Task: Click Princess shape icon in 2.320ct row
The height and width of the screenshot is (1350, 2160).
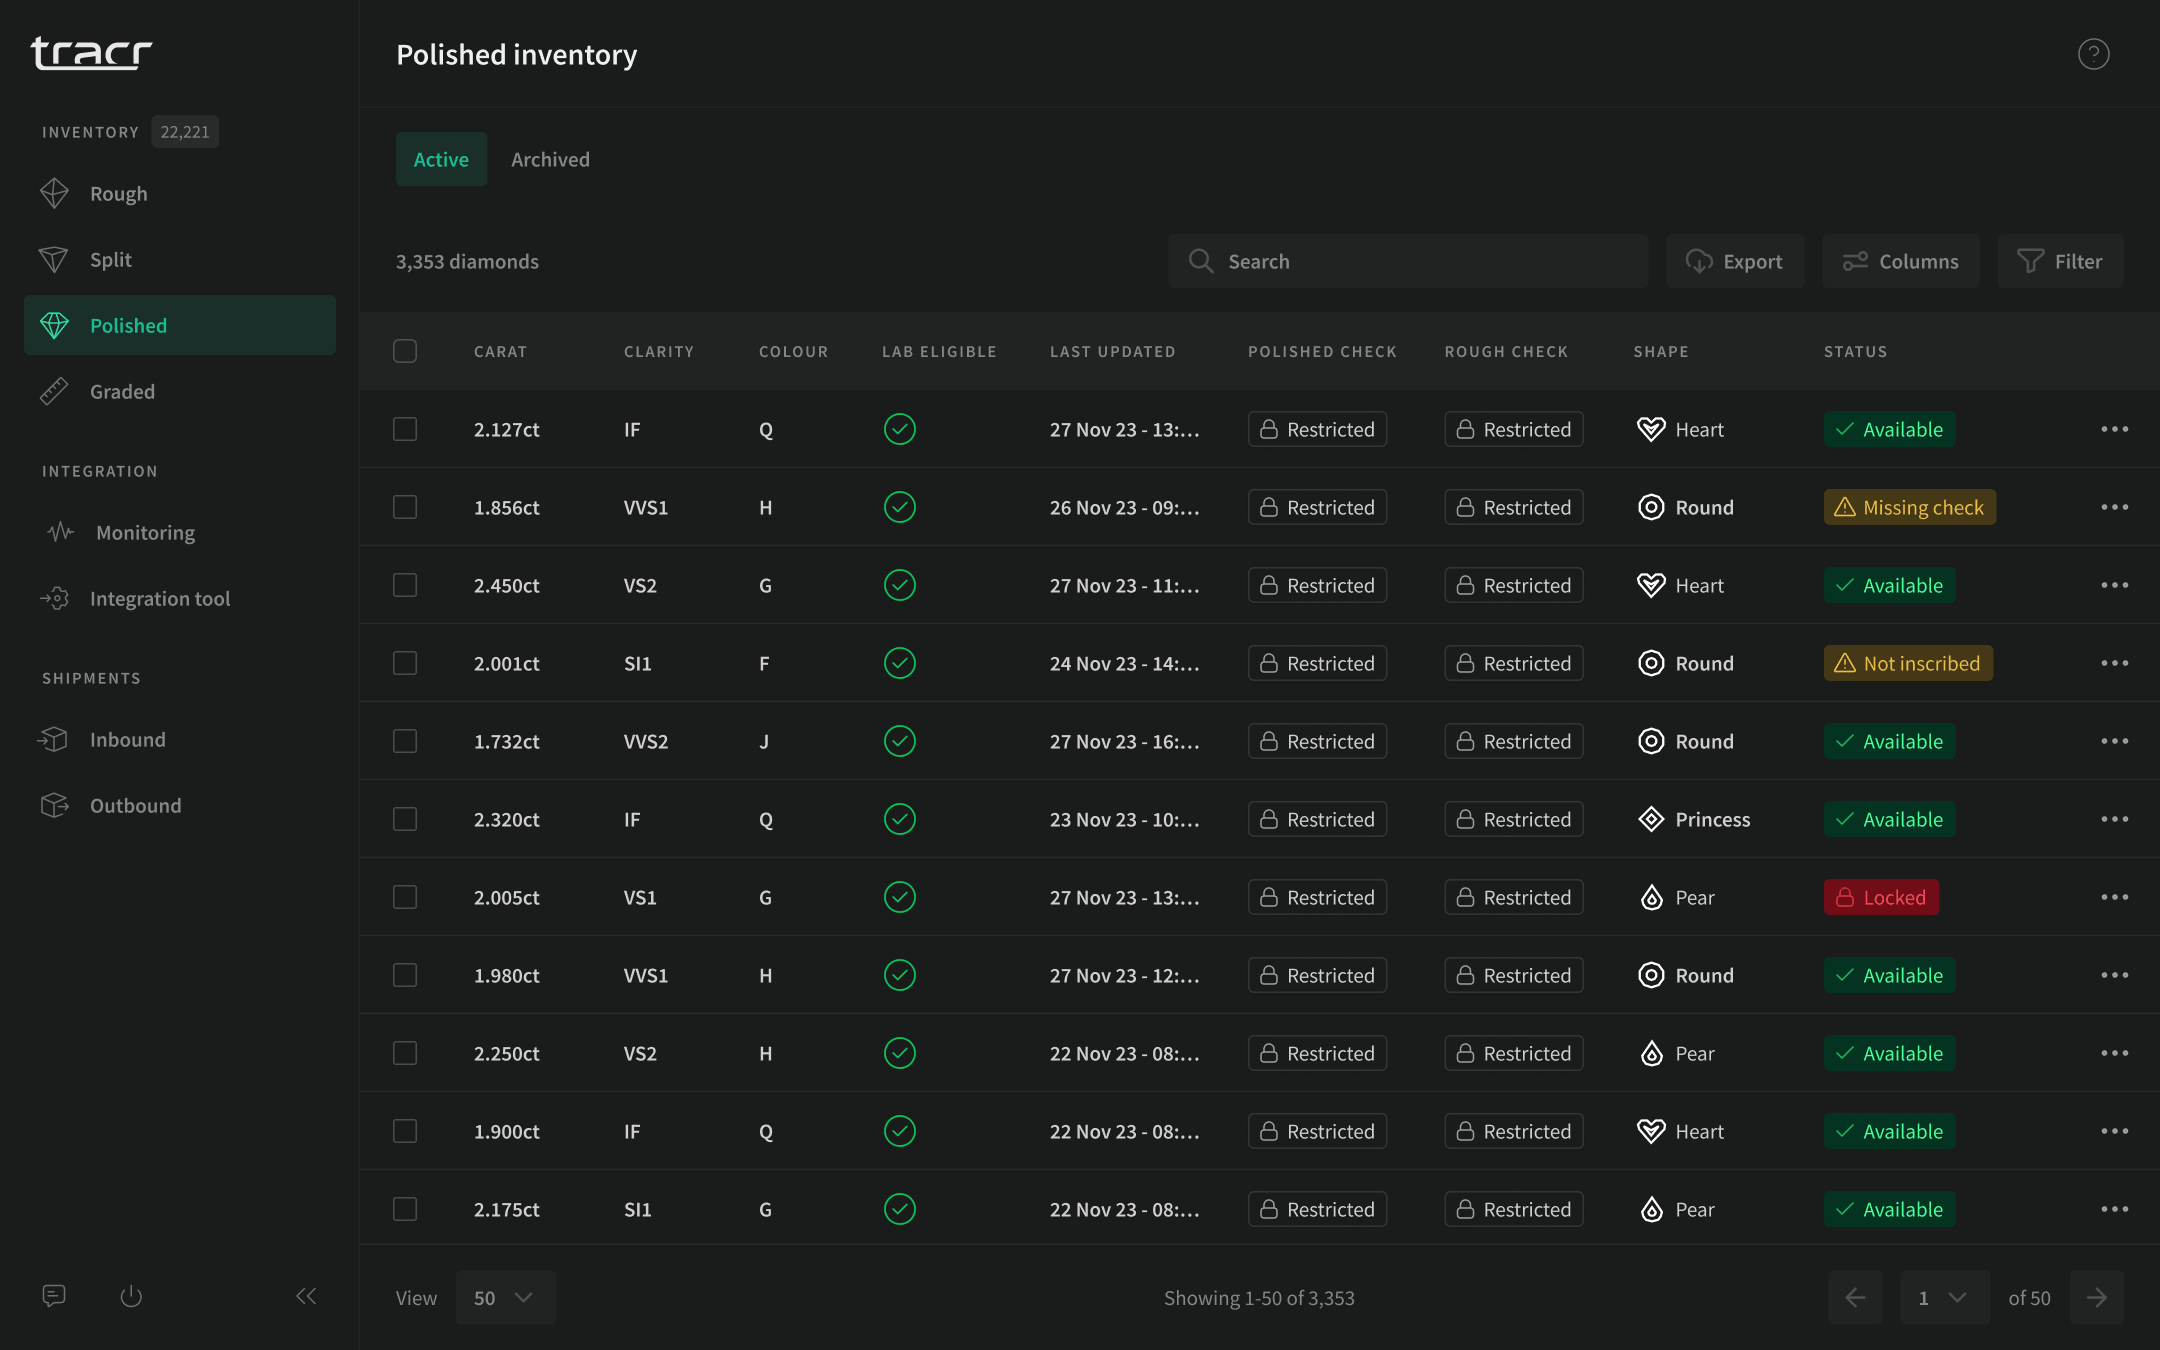Action: click(x=1651, y=819)
